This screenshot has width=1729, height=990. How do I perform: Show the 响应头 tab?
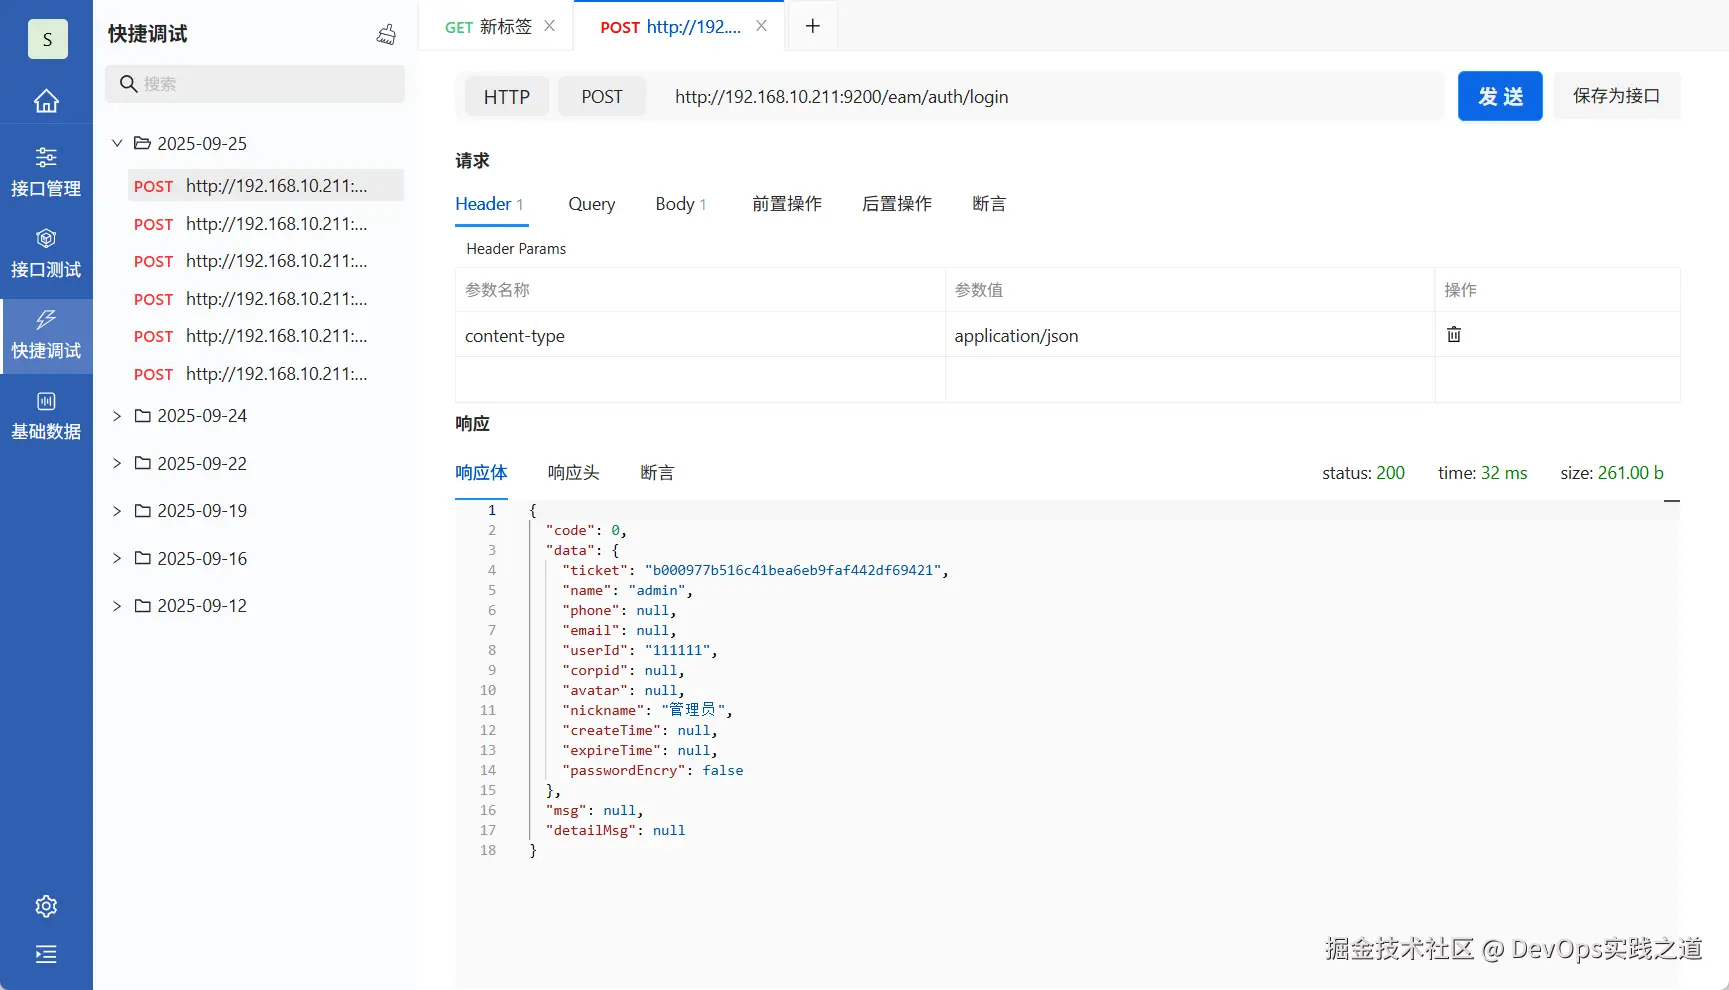click(573, 473)
